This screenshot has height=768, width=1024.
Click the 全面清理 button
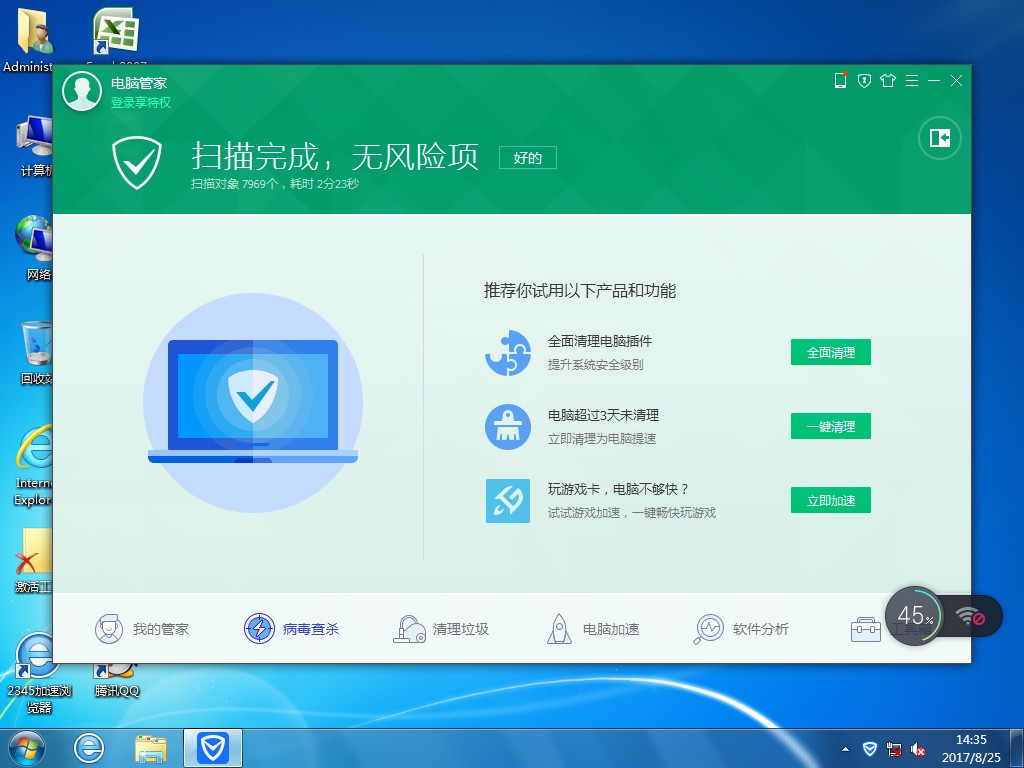tap(831, 353)
